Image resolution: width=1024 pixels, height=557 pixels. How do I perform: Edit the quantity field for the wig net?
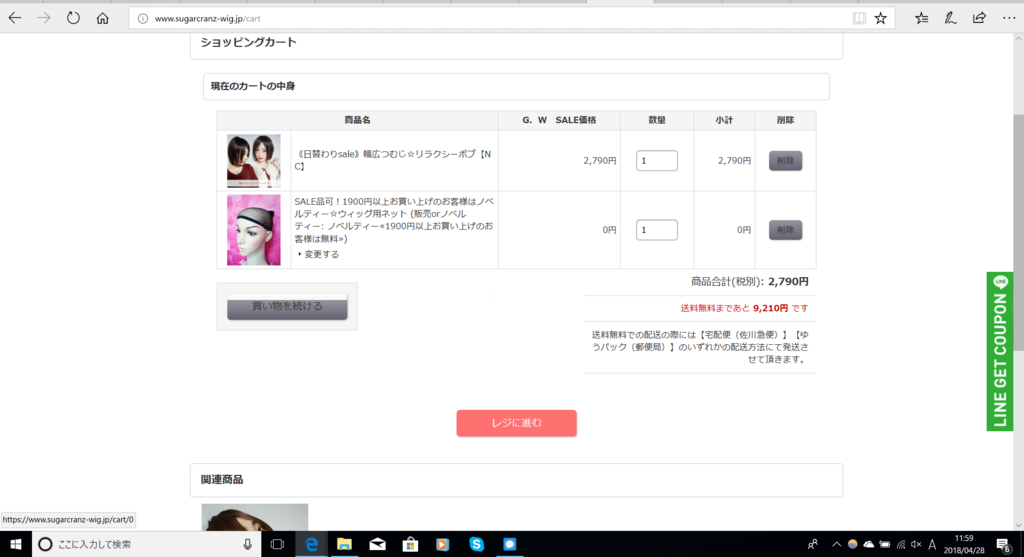656,230
